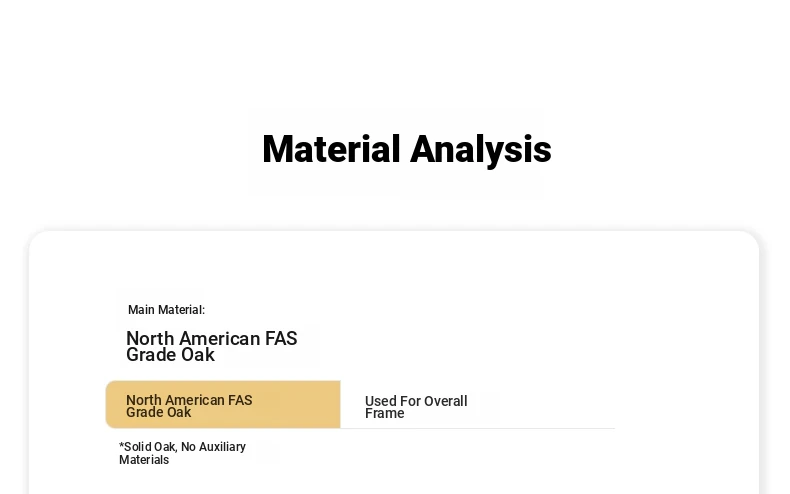Click the gray line beneath the usage row
The image size is (790, 494).
pyautogui.click(x=478, y=428)
